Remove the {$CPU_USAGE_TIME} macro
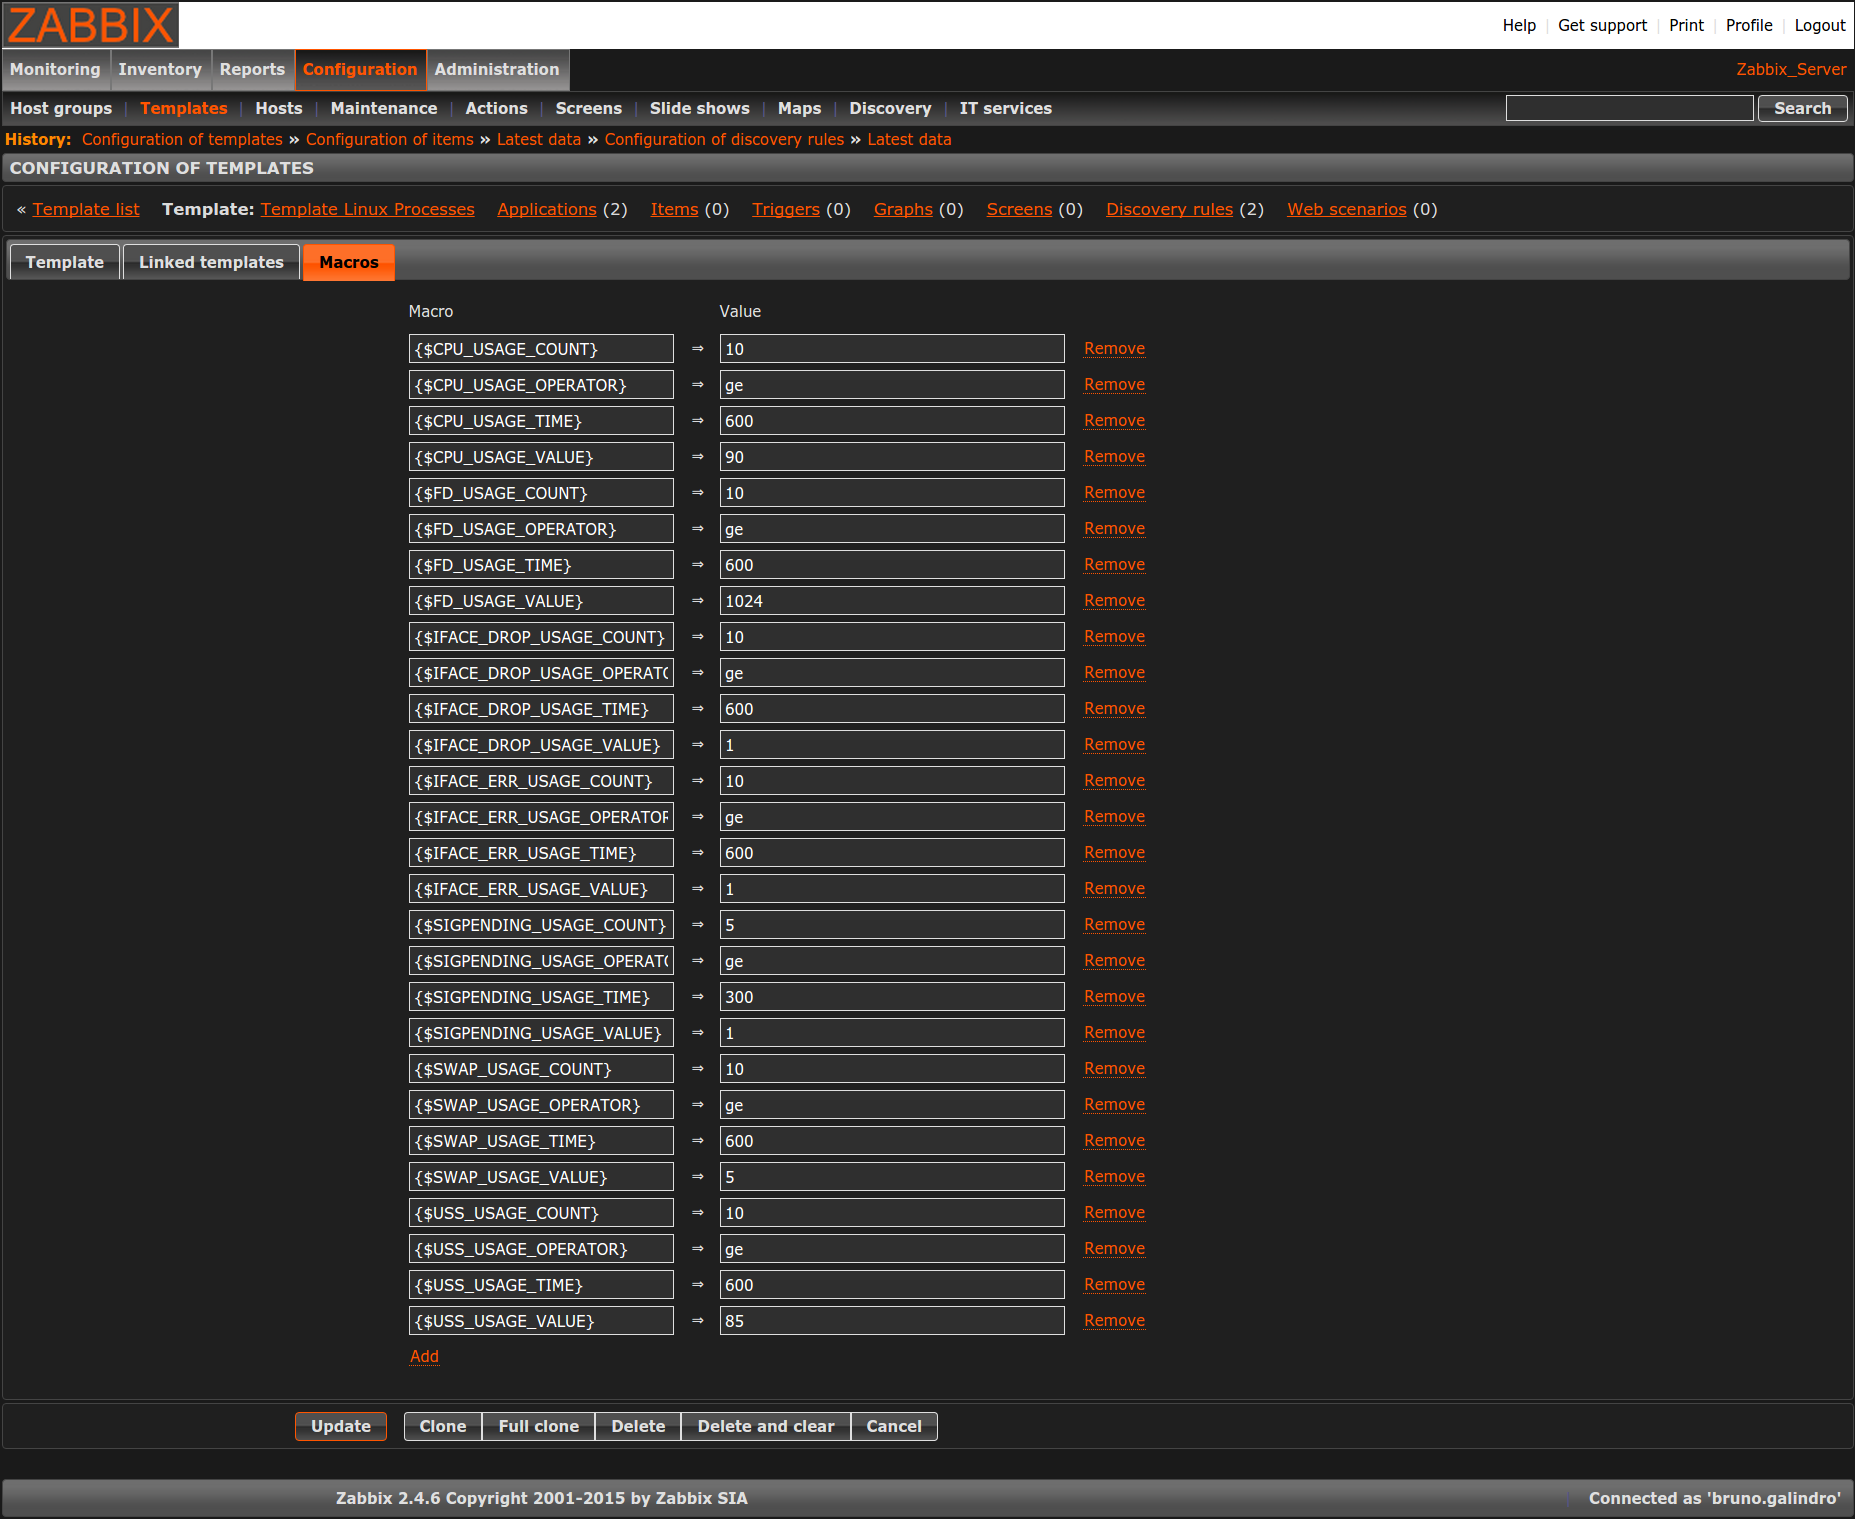Viewport: 1855px width, 1519px height. pos(1114,420)
